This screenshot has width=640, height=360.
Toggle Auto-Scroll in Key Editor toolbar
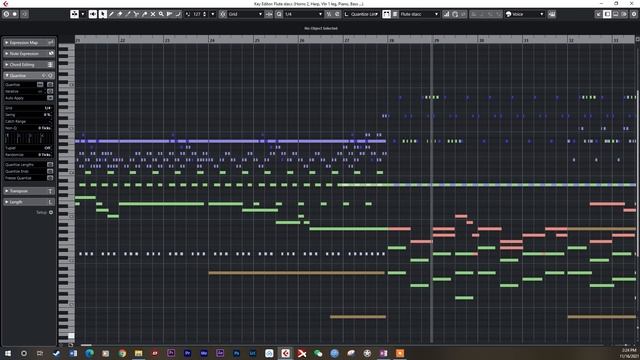[x=74, y=14]
